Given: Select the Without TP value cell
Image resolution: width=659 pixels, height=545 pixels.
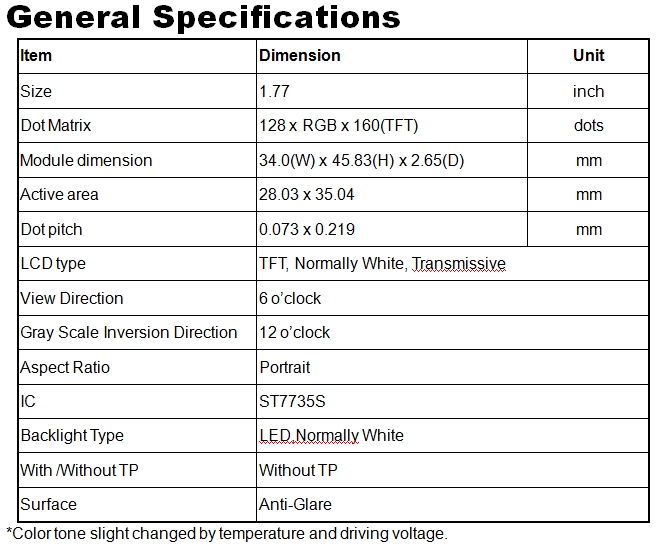Looking at the screenshot, I should 298,470.
